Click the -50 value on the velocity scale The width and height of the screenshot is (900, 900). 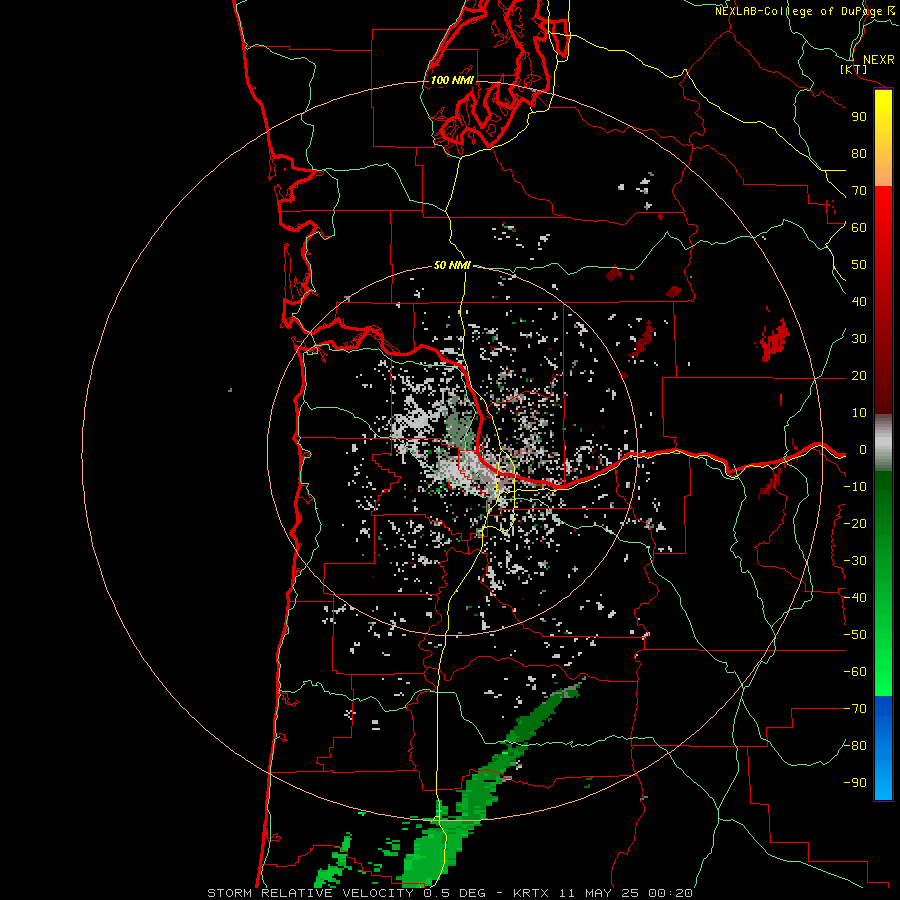855,635
